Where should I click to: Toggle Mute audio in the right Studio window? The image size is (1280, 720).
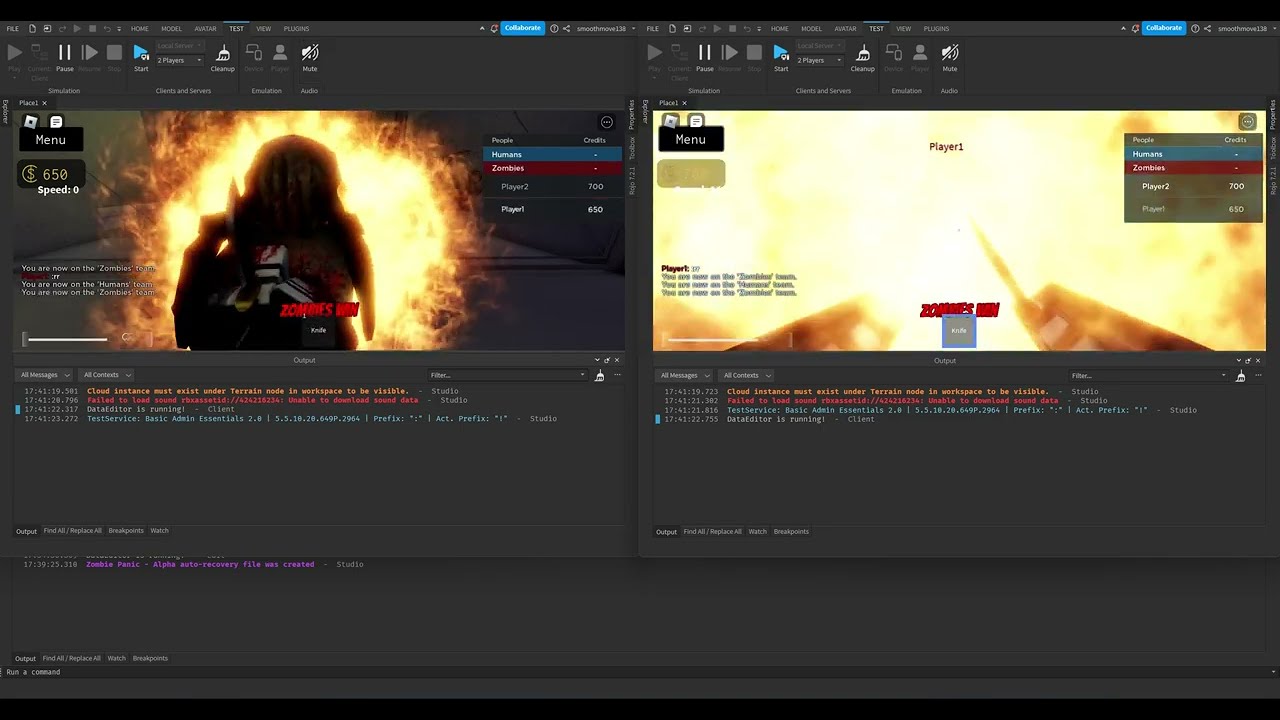[950, 55]
